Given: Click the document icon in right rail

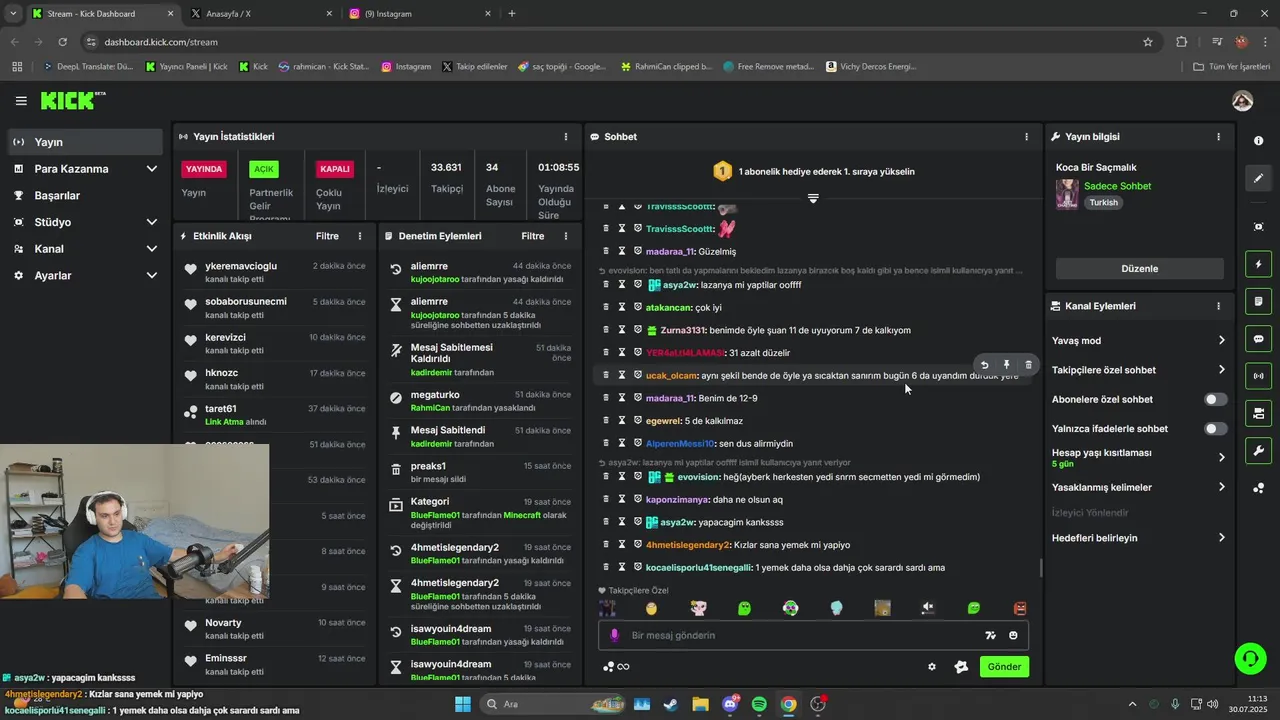Looking at the screenshot, I should (x=1258, y=301).
